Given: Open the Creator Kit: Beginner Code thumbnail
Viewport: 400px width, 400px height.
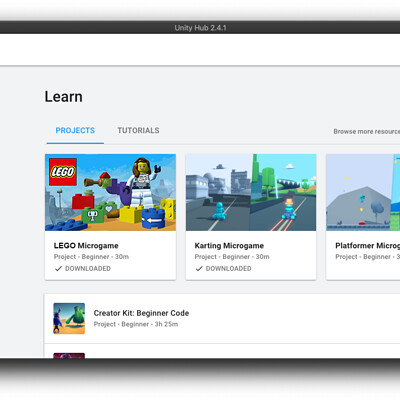Looking at the screenshot, I should pyautogui.click(x=69, y=318).
